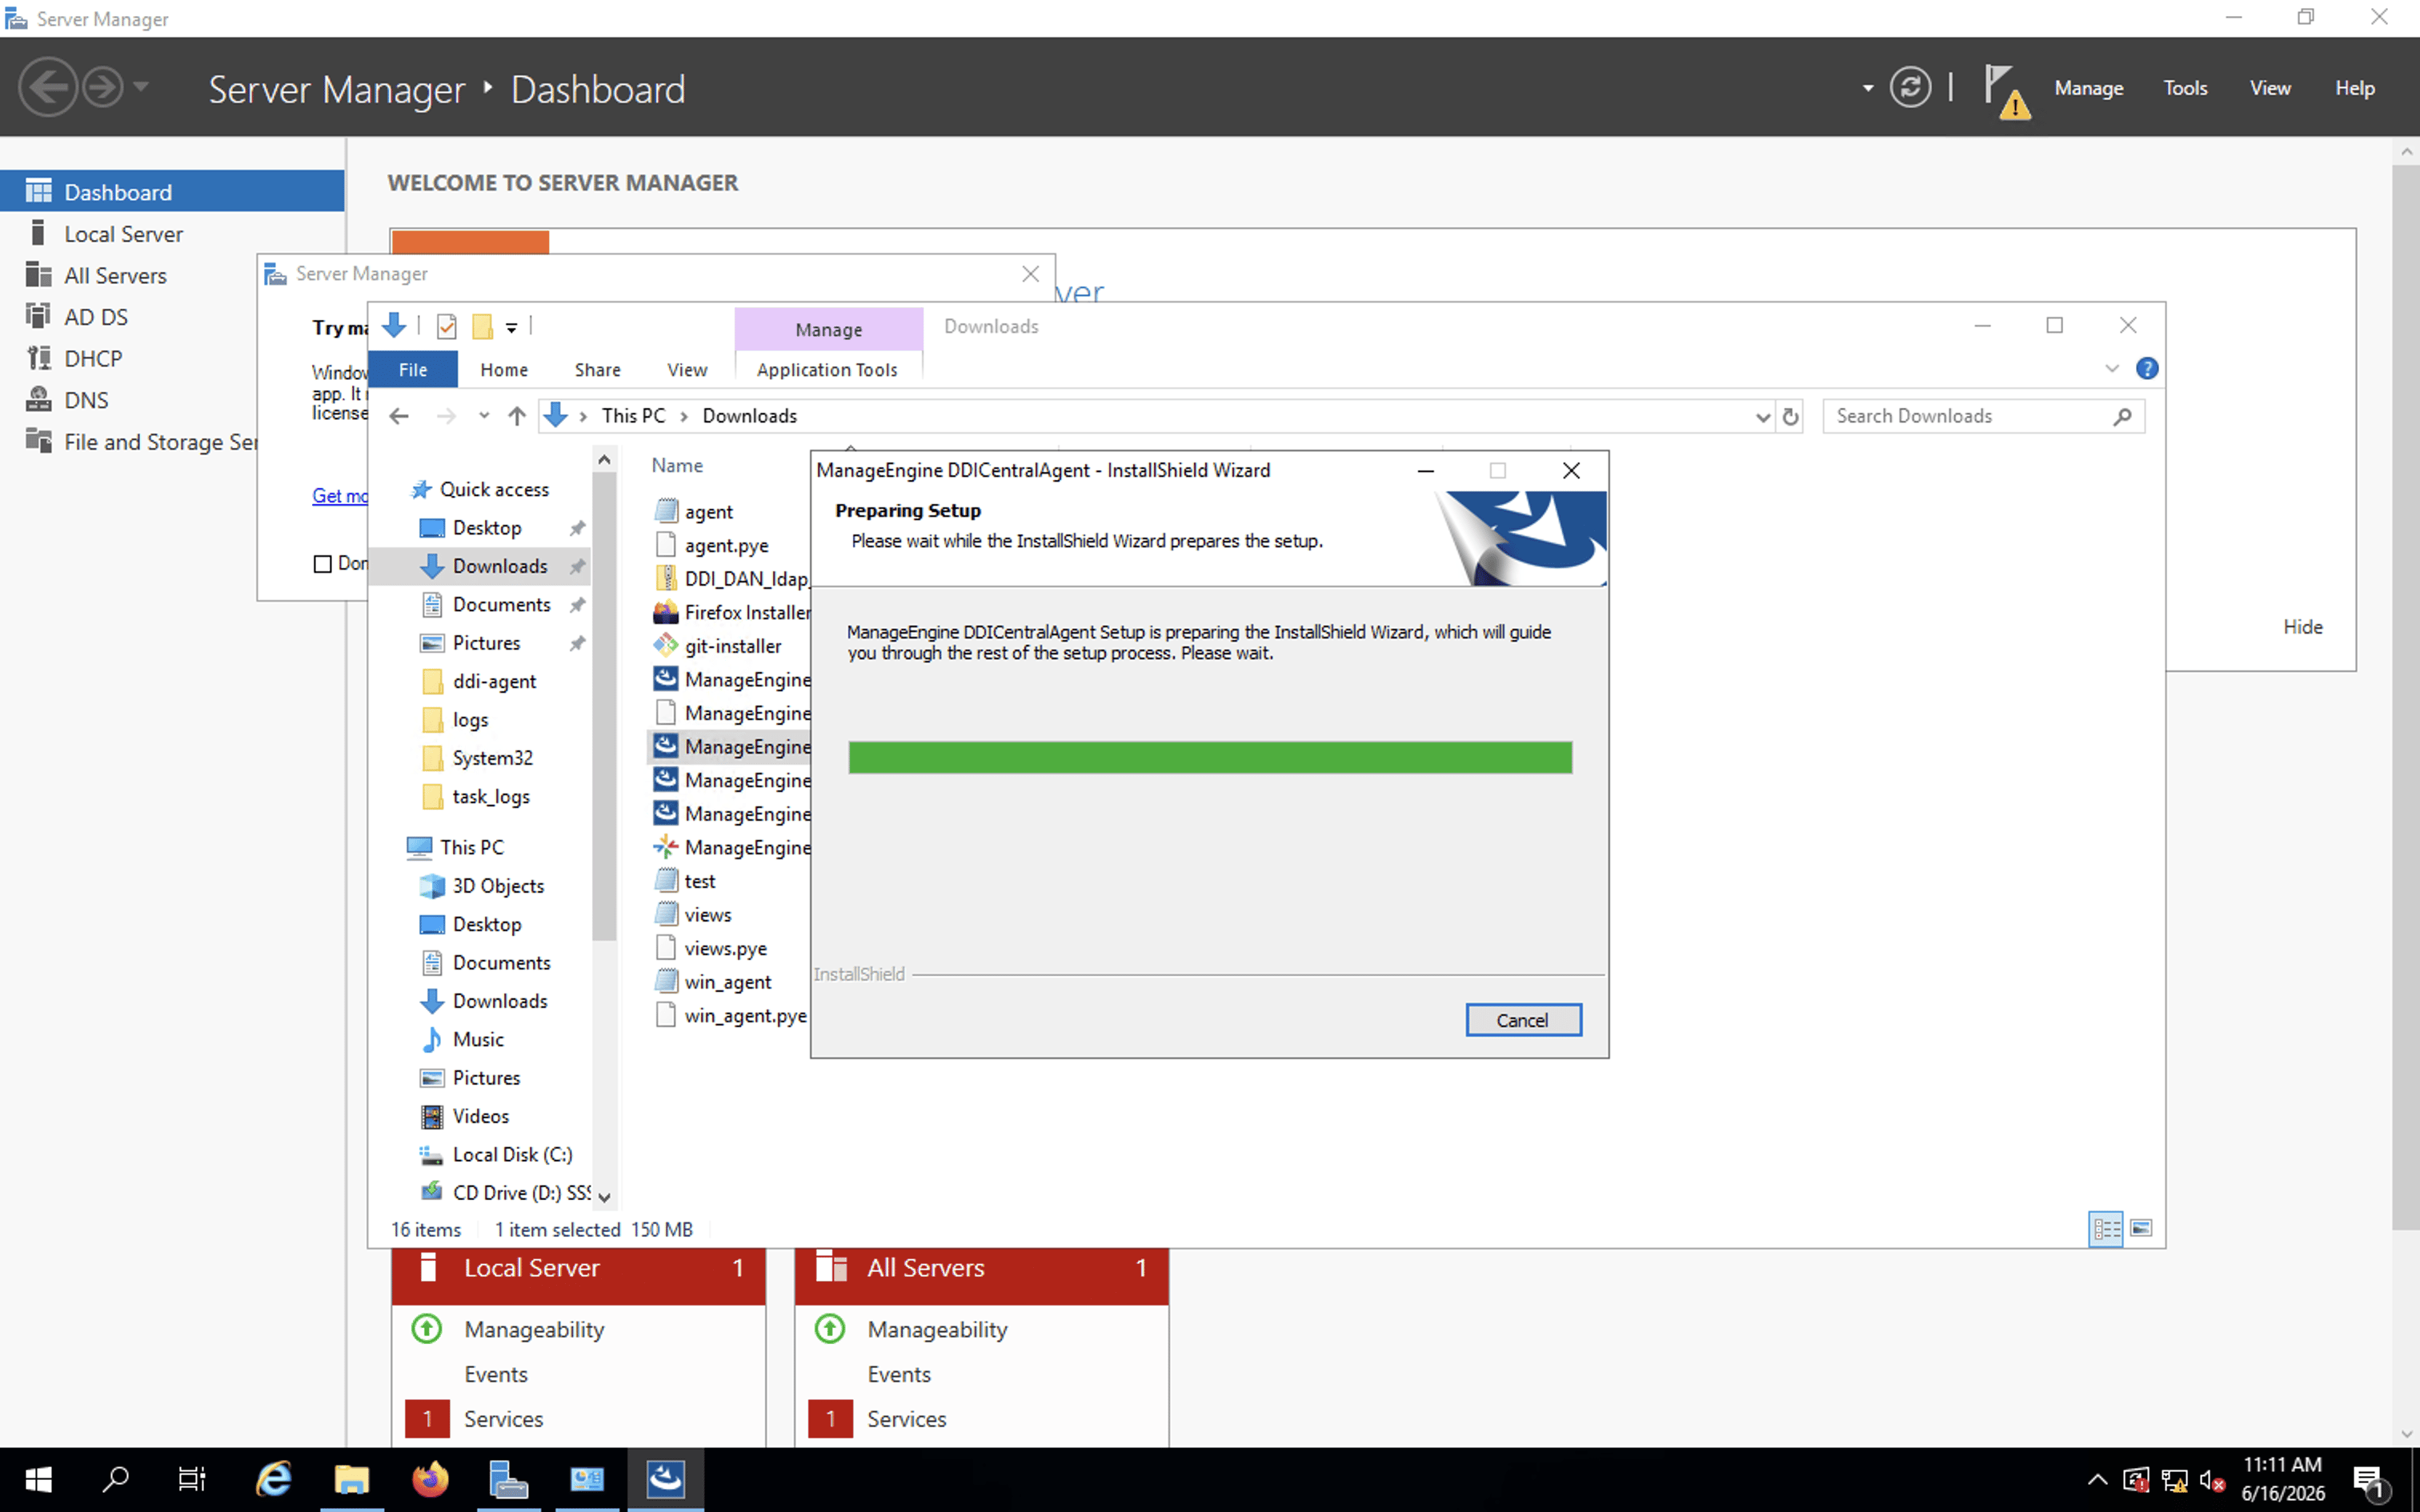Click the Server Manager forward arrow
Image resolution: width=2420 pixels, height=1512 pixels.
click(102, 88)
